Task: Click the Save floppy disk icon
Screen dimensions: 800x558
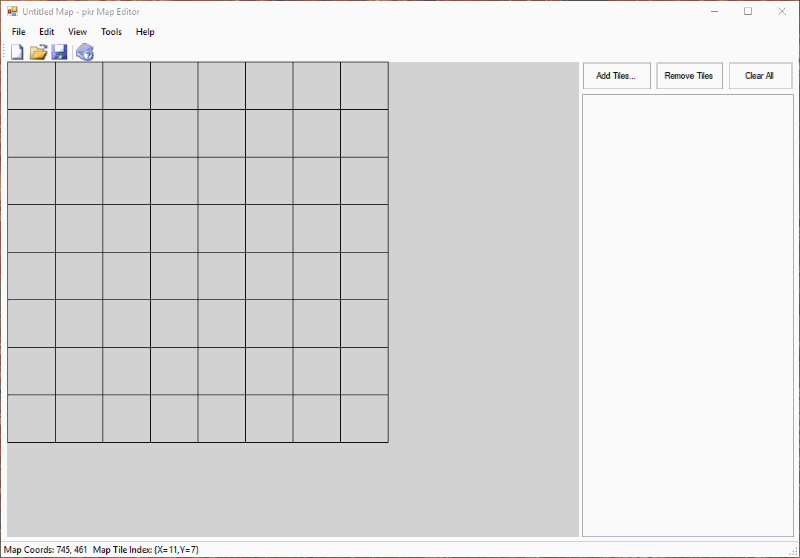Action: [59, 52]
